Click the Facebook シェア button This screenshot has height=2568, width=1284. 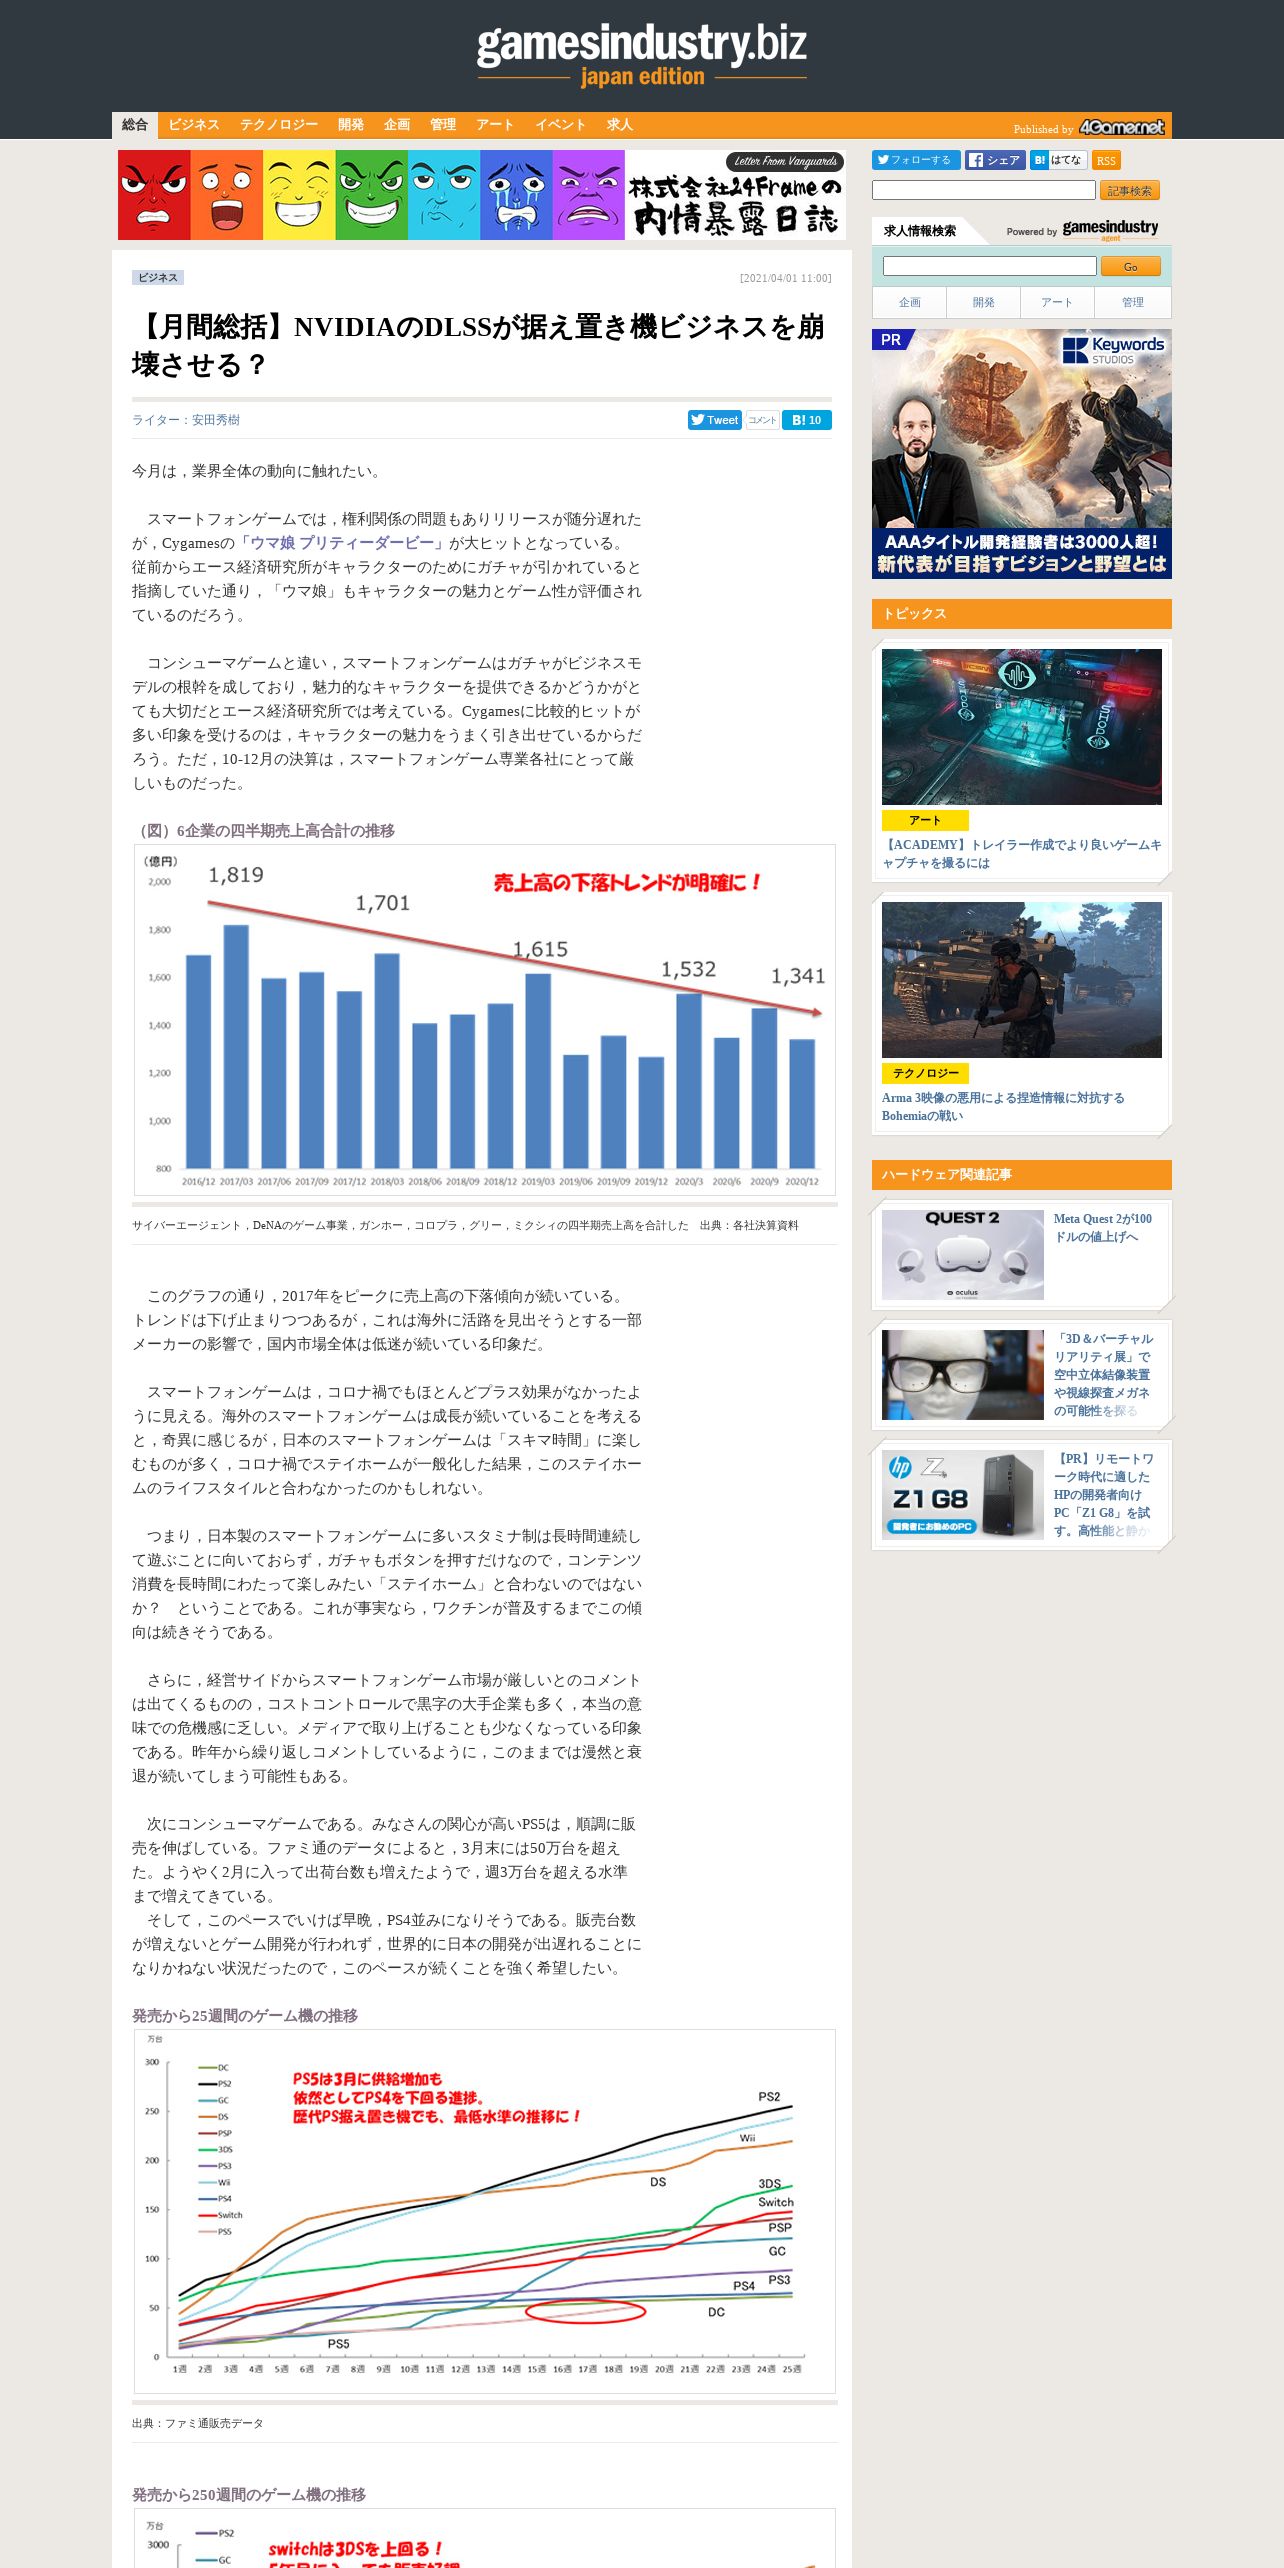click(x=995, y=160)
